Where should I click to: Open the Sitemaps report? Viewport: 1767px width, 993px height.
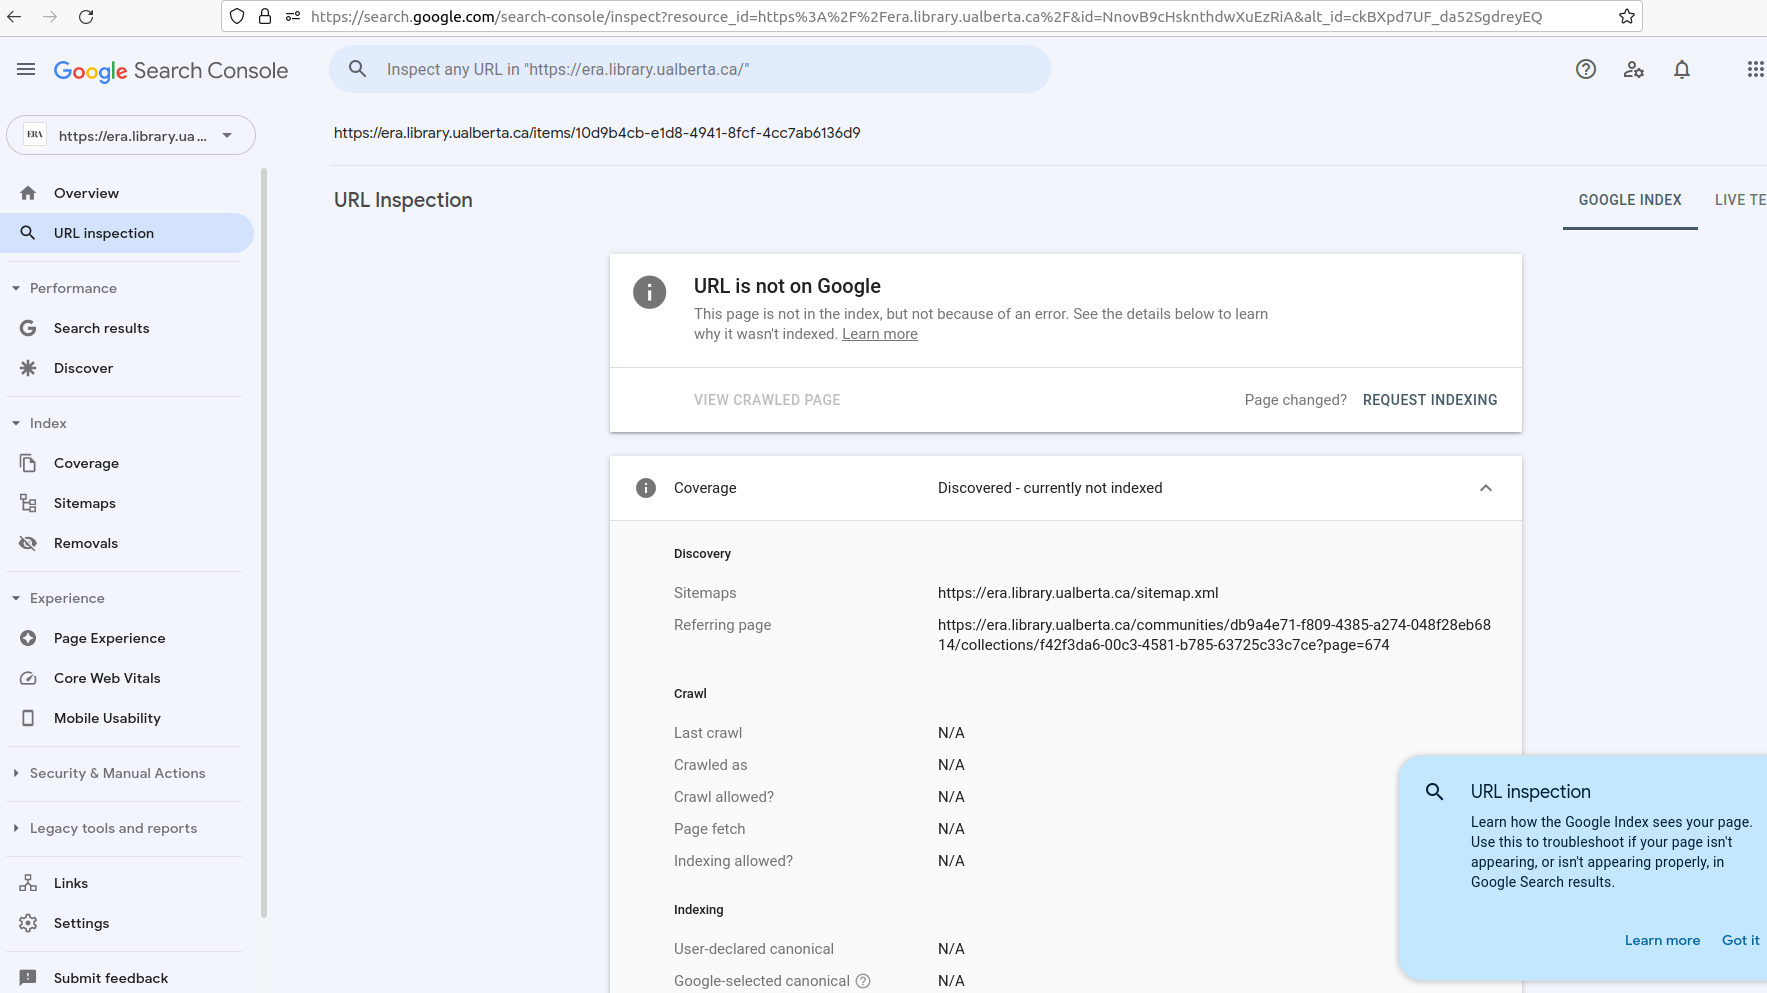84,503
